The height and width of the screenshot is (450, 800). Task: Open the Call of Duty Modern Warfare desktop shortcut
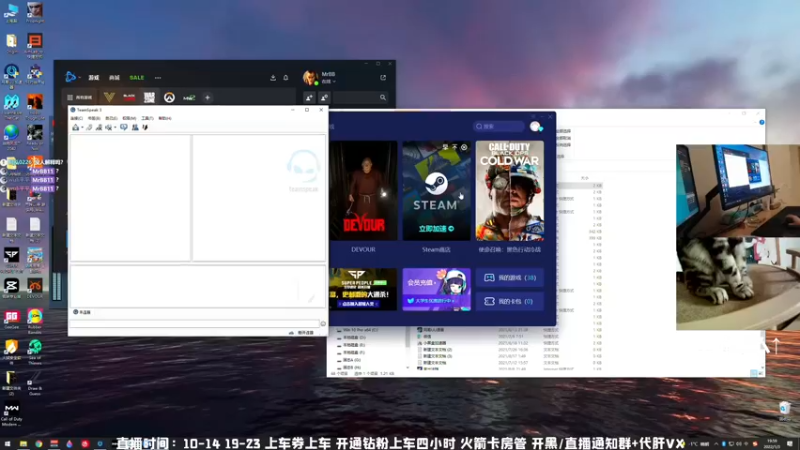coord(12,414)
